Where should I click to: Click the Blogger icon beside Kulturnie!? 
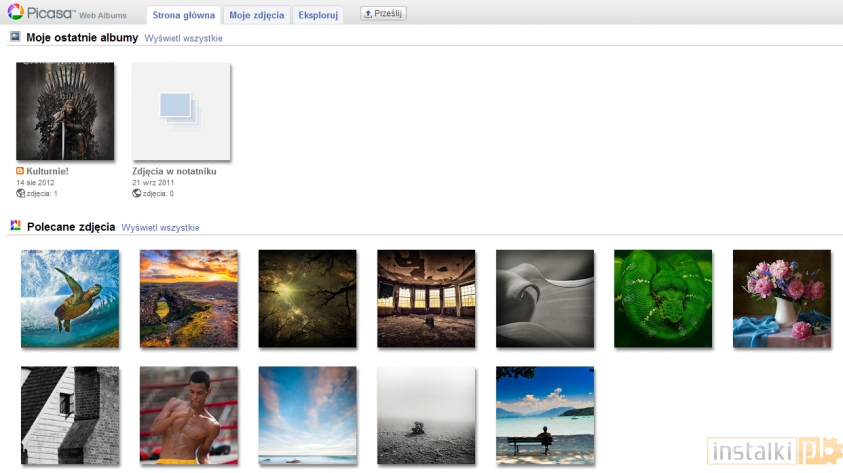click(20, 171)
